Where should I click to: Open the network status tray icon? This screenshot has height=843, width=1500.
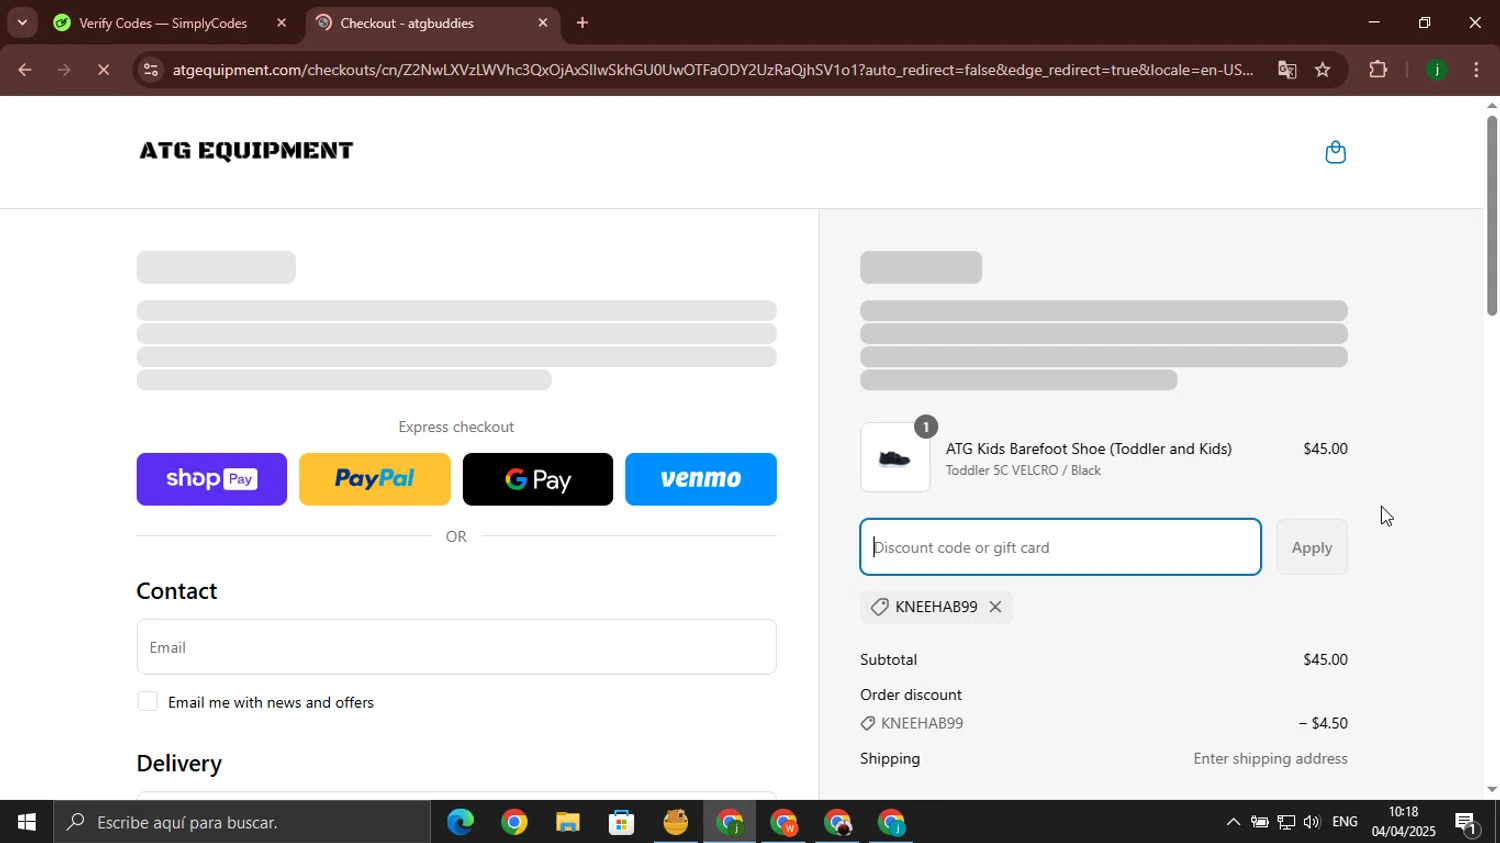[x=1286, y=822]
